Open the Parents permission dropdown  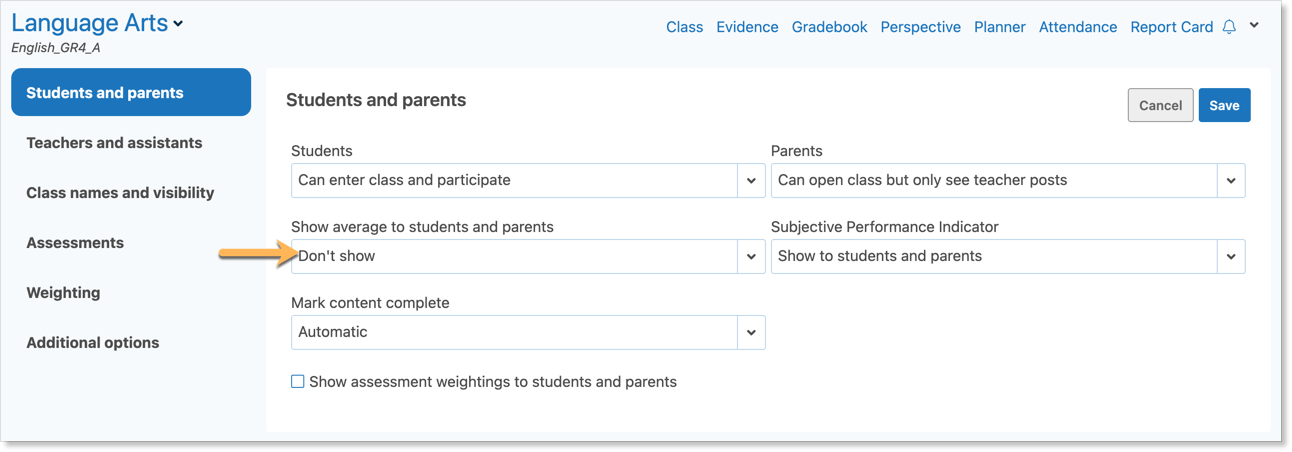(1008, 181)
